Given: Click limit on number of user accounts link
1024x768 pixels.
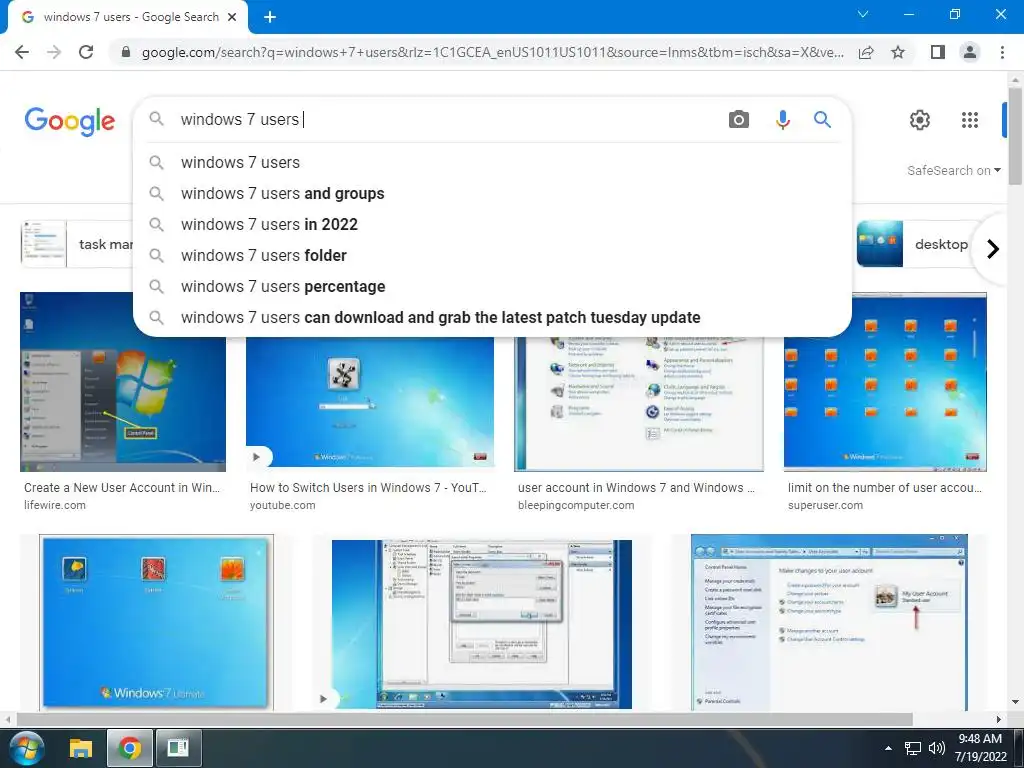Looking at the screenshot, I should 885,488.
